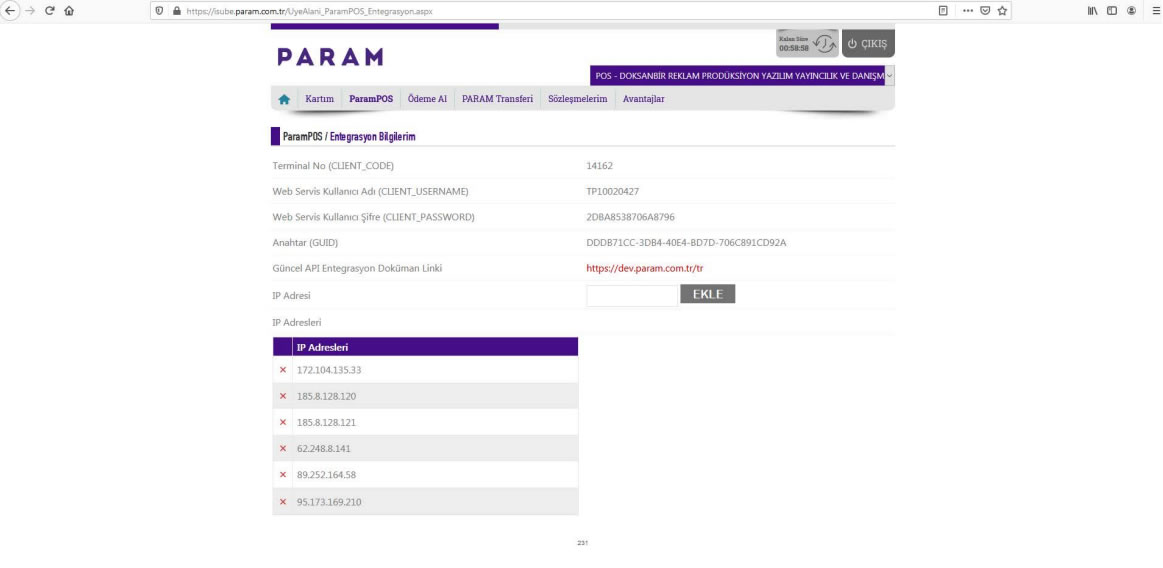Screen dimensions: 1163x568
Task: Delete IP address 62.248.8.141
Action: (283, 449)
